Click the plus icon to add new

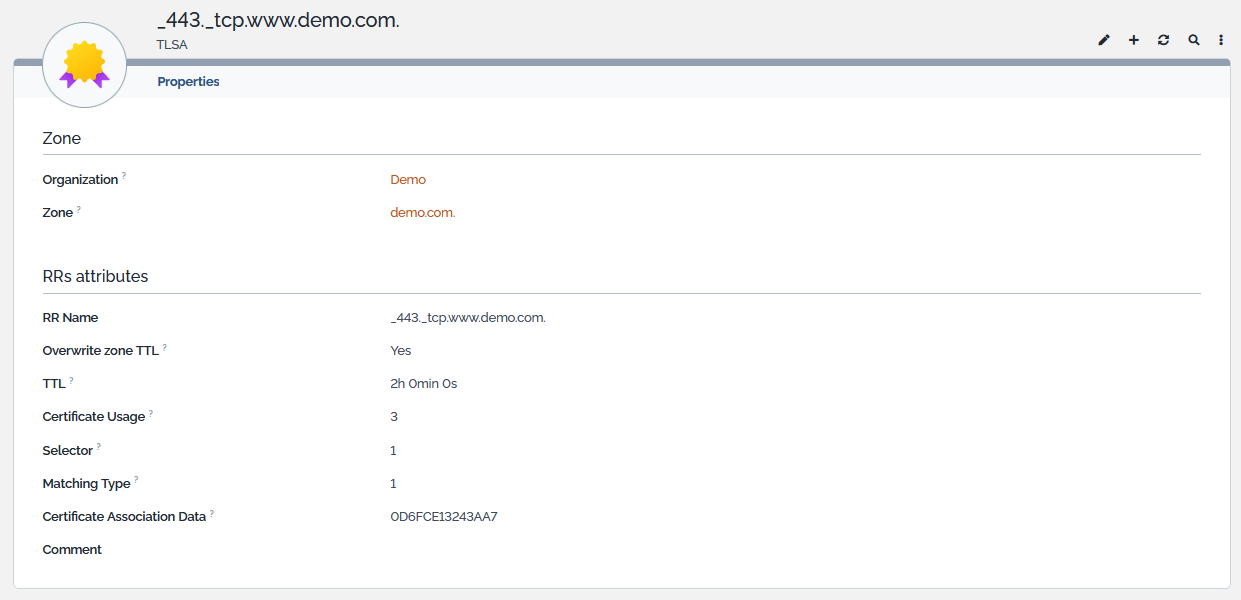pyautogui.click(x=1134, y=40)
